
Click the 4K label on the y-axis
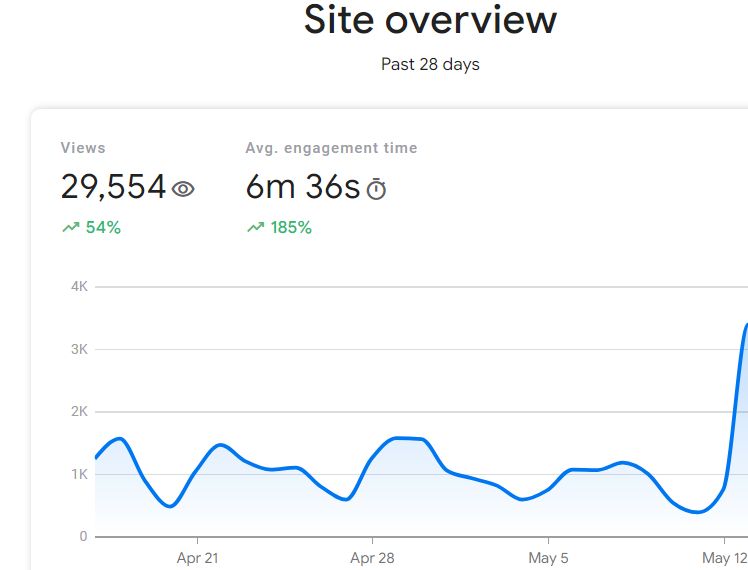78,287
